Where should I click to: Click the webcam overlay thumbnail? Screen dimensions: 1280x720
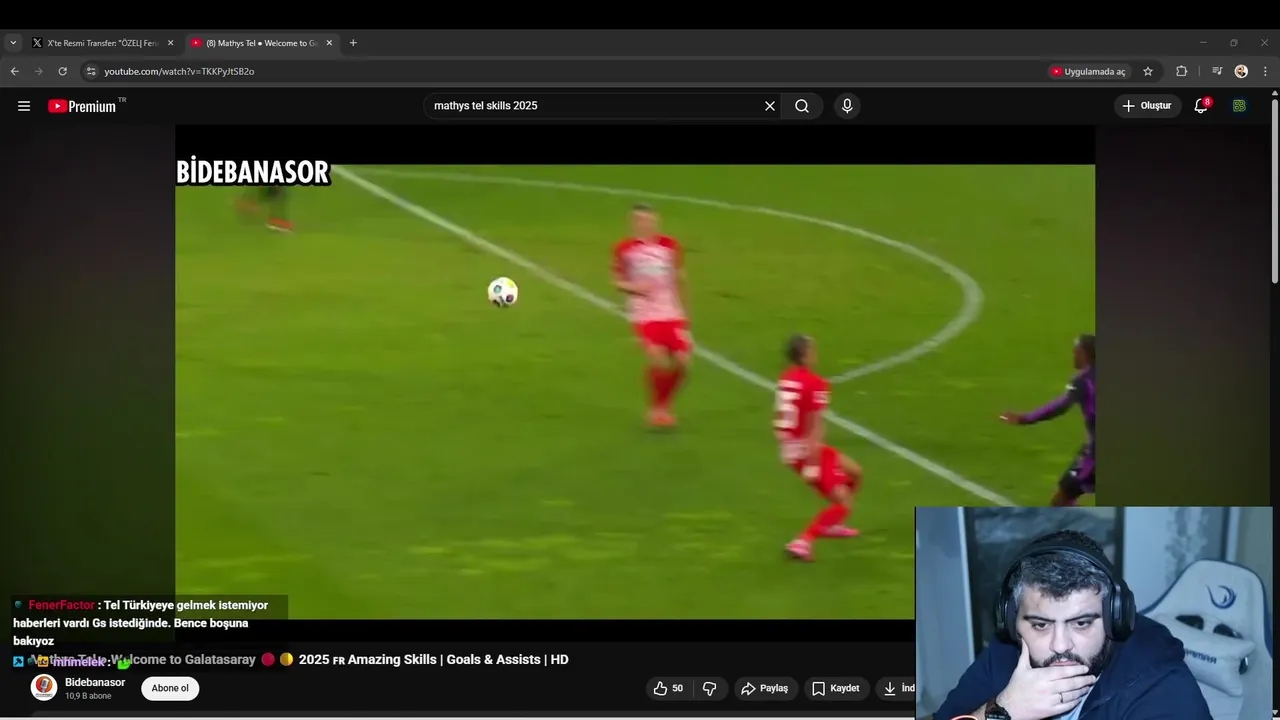coord(1094,613)
